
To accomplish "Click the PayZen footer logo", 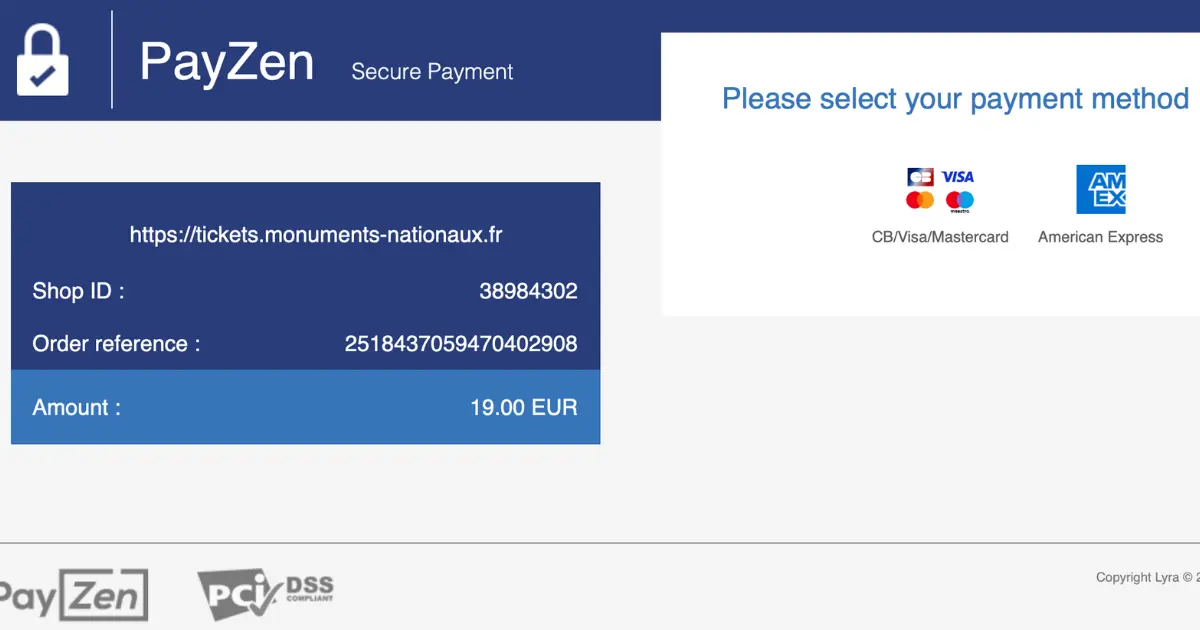I will 74,595.
